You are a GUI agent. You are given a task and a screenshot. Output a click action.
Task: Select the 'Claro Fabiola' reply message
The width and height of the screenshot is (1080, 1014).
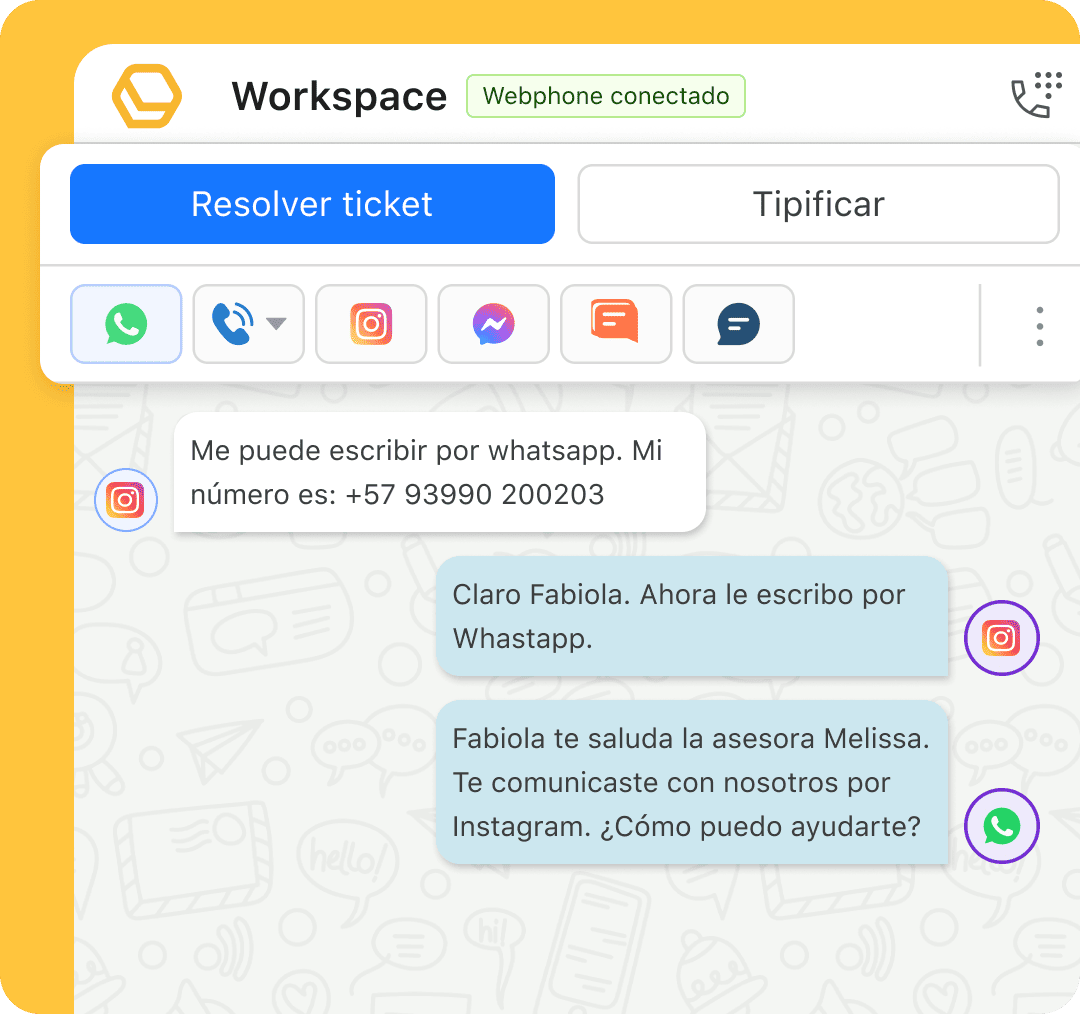coord(692,617)
